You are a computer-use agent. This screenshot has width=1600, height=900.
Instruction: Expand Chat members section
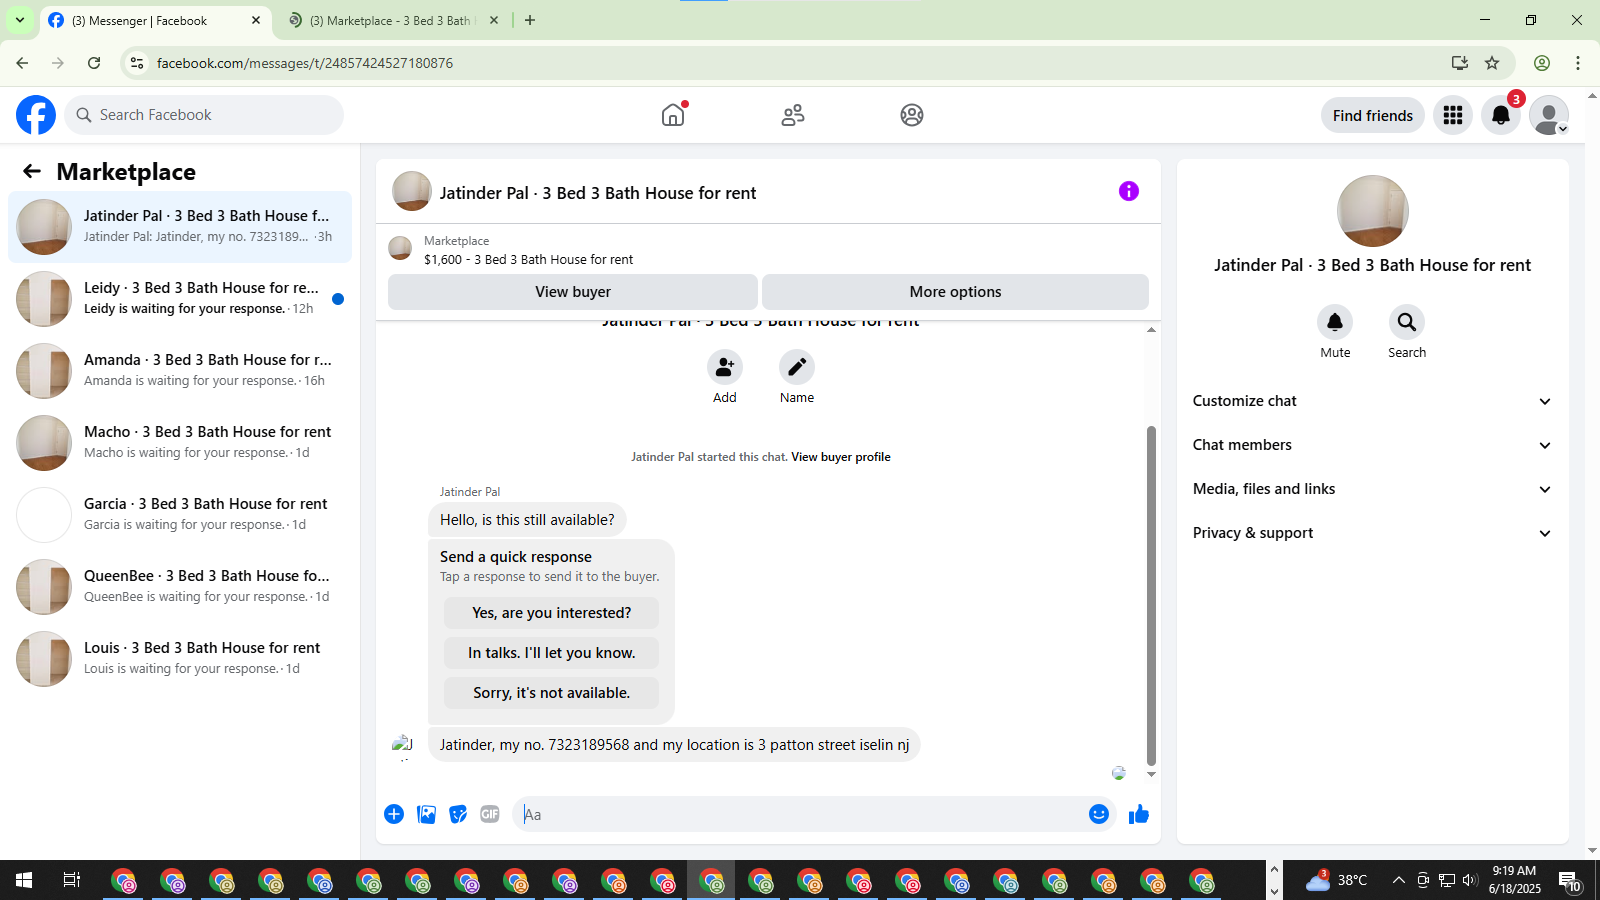[x=1372, y=445]
